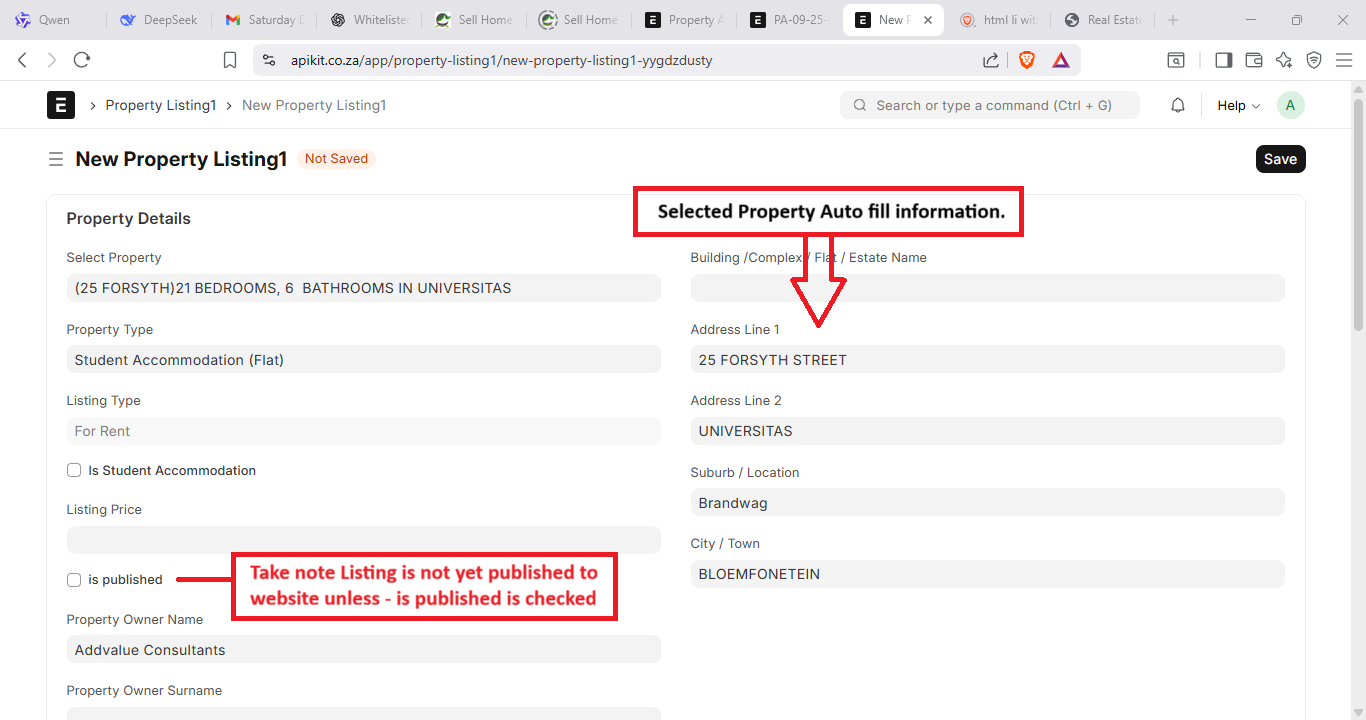1366x720 pixels.
Task: Enable the is published checkbox
Action: [x=74, y=580]
